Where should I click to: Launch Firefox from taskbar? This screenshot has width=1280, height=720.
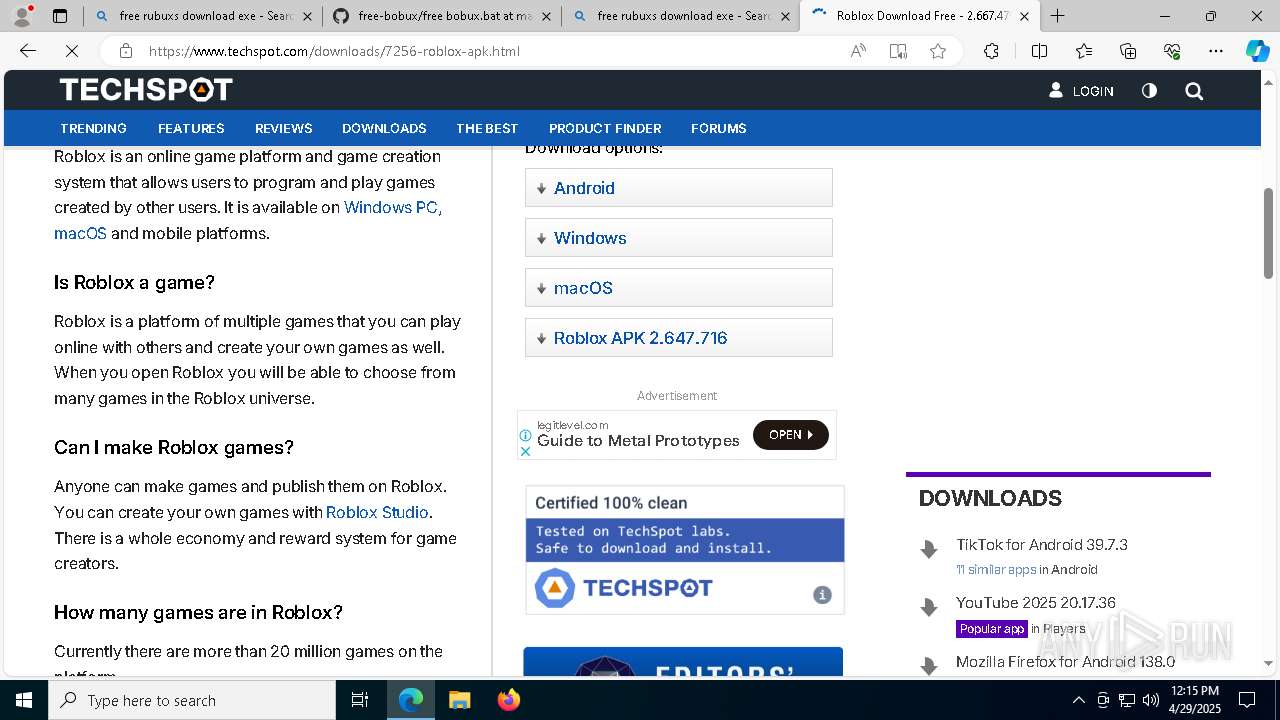tap(509, 700)
